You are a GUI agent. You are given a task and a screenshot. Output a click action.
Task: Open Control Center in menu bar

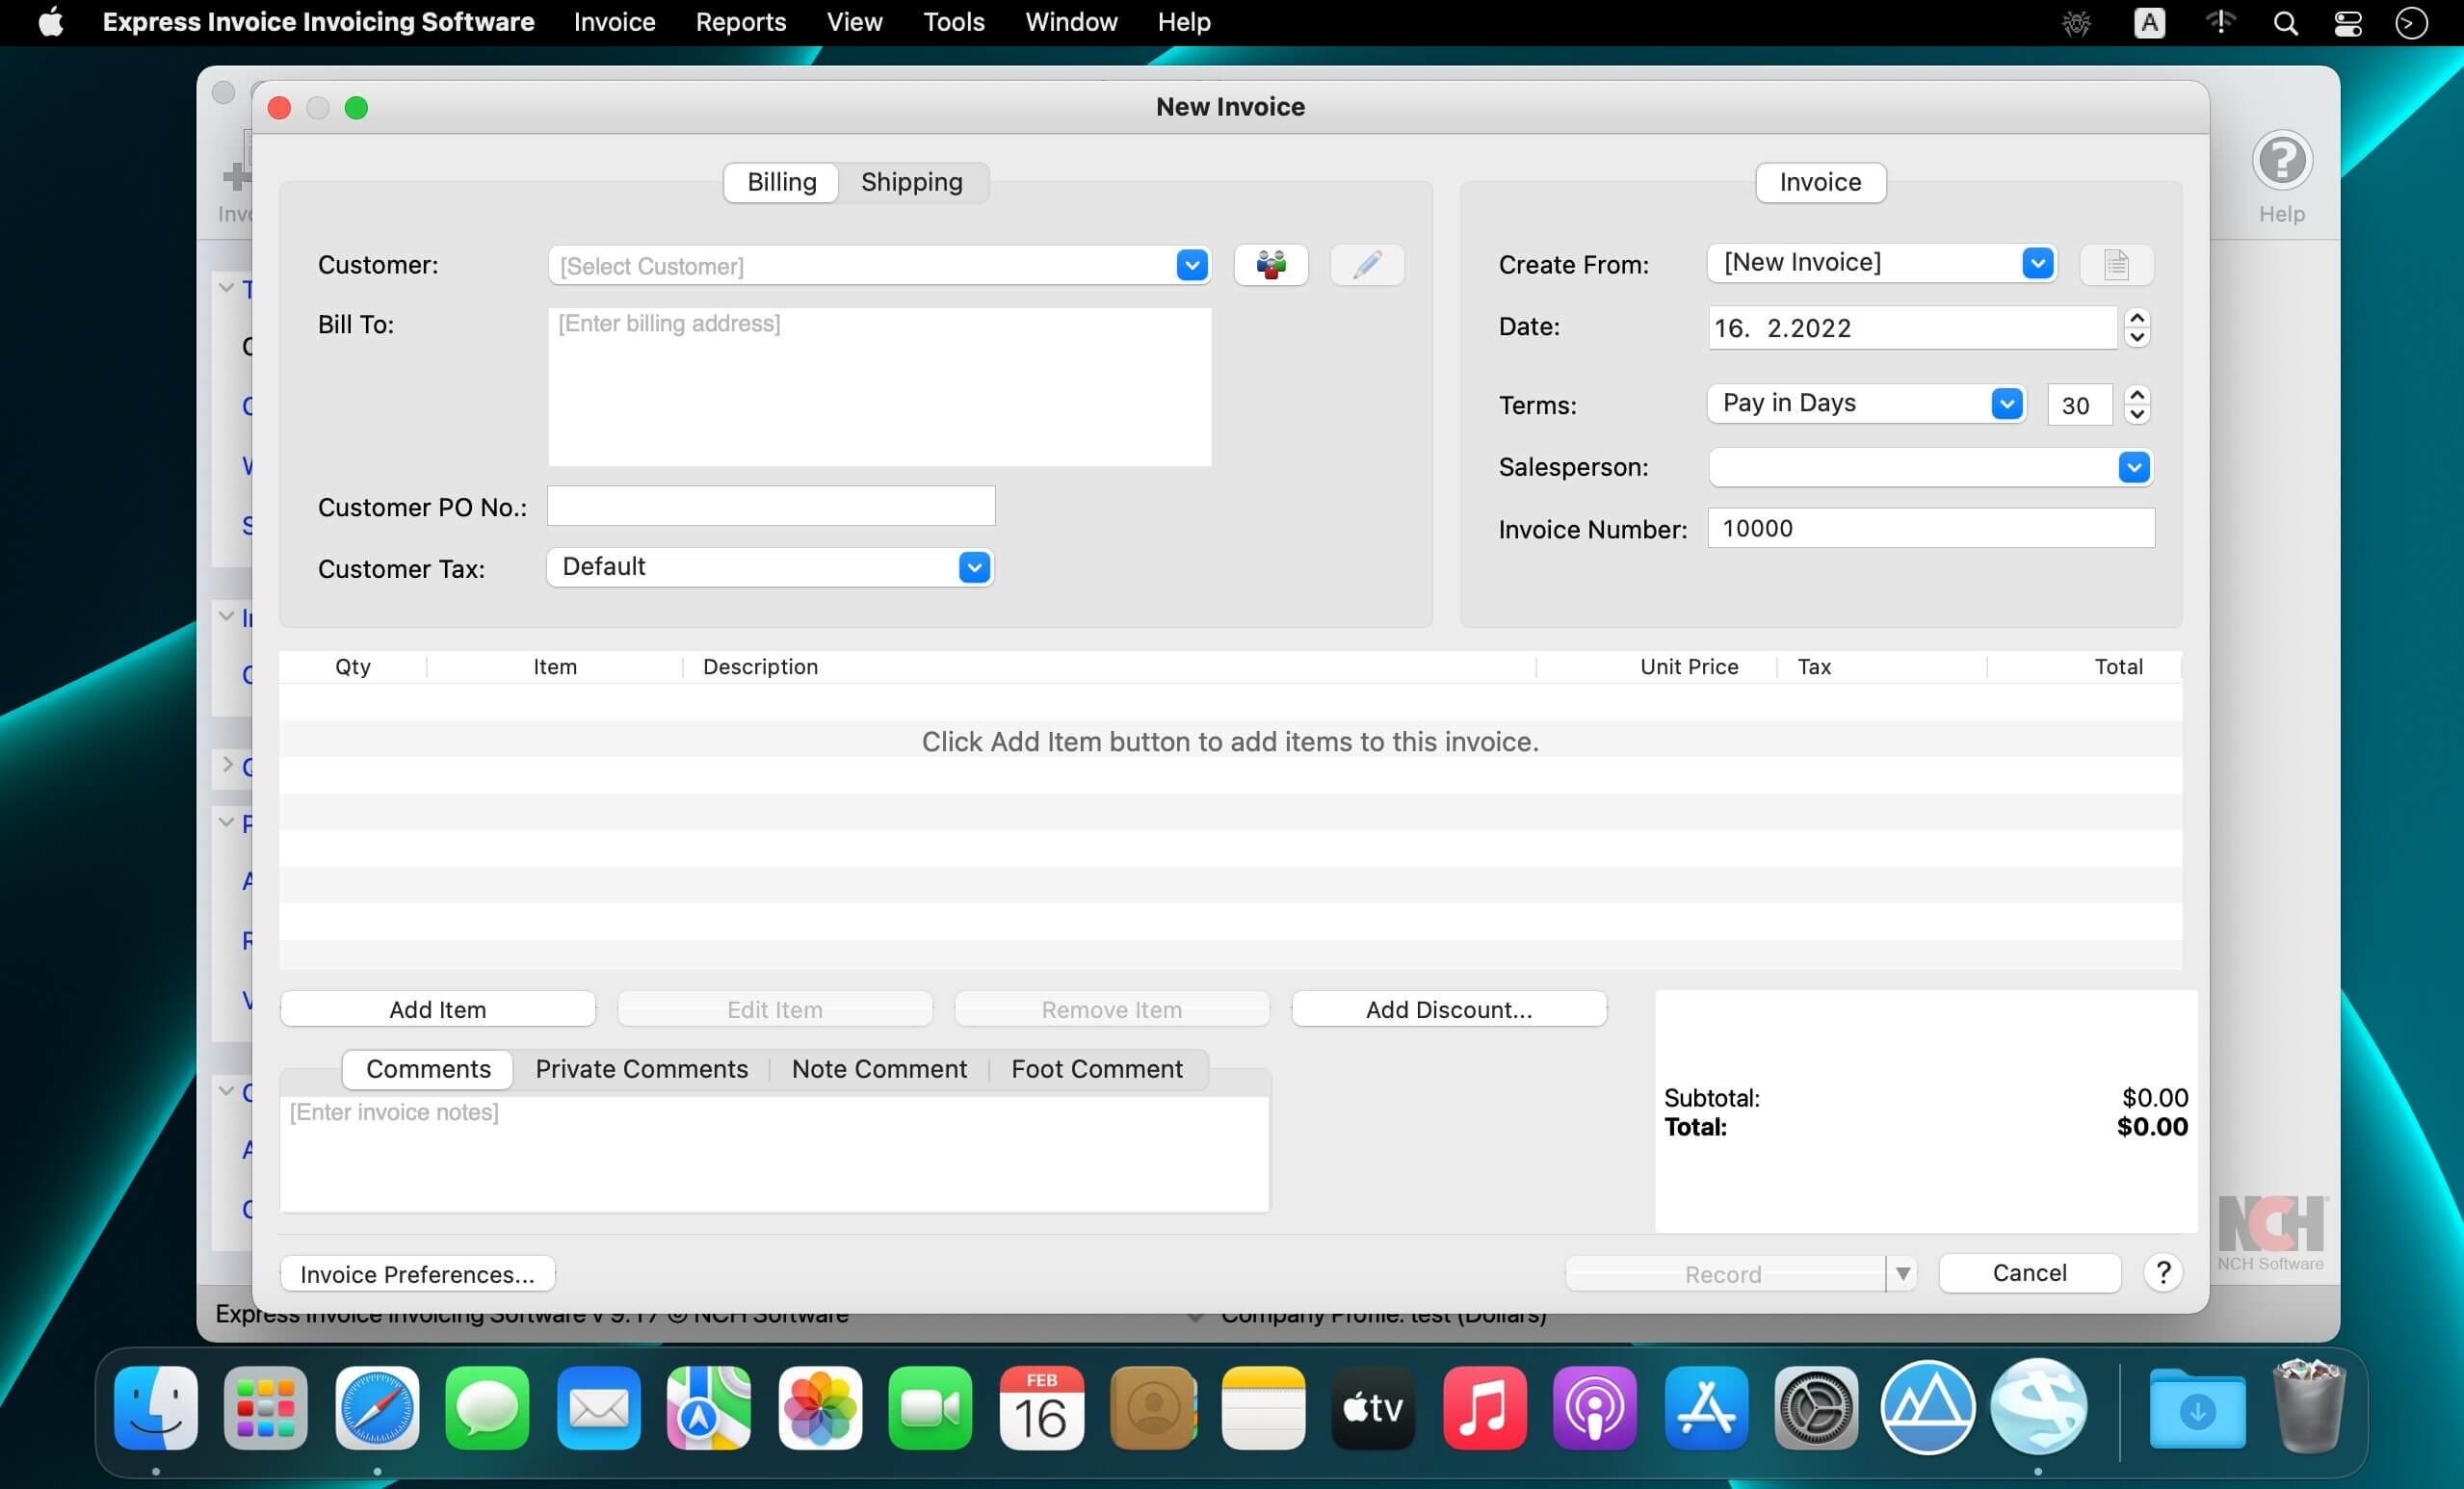tap(2347, 23)
